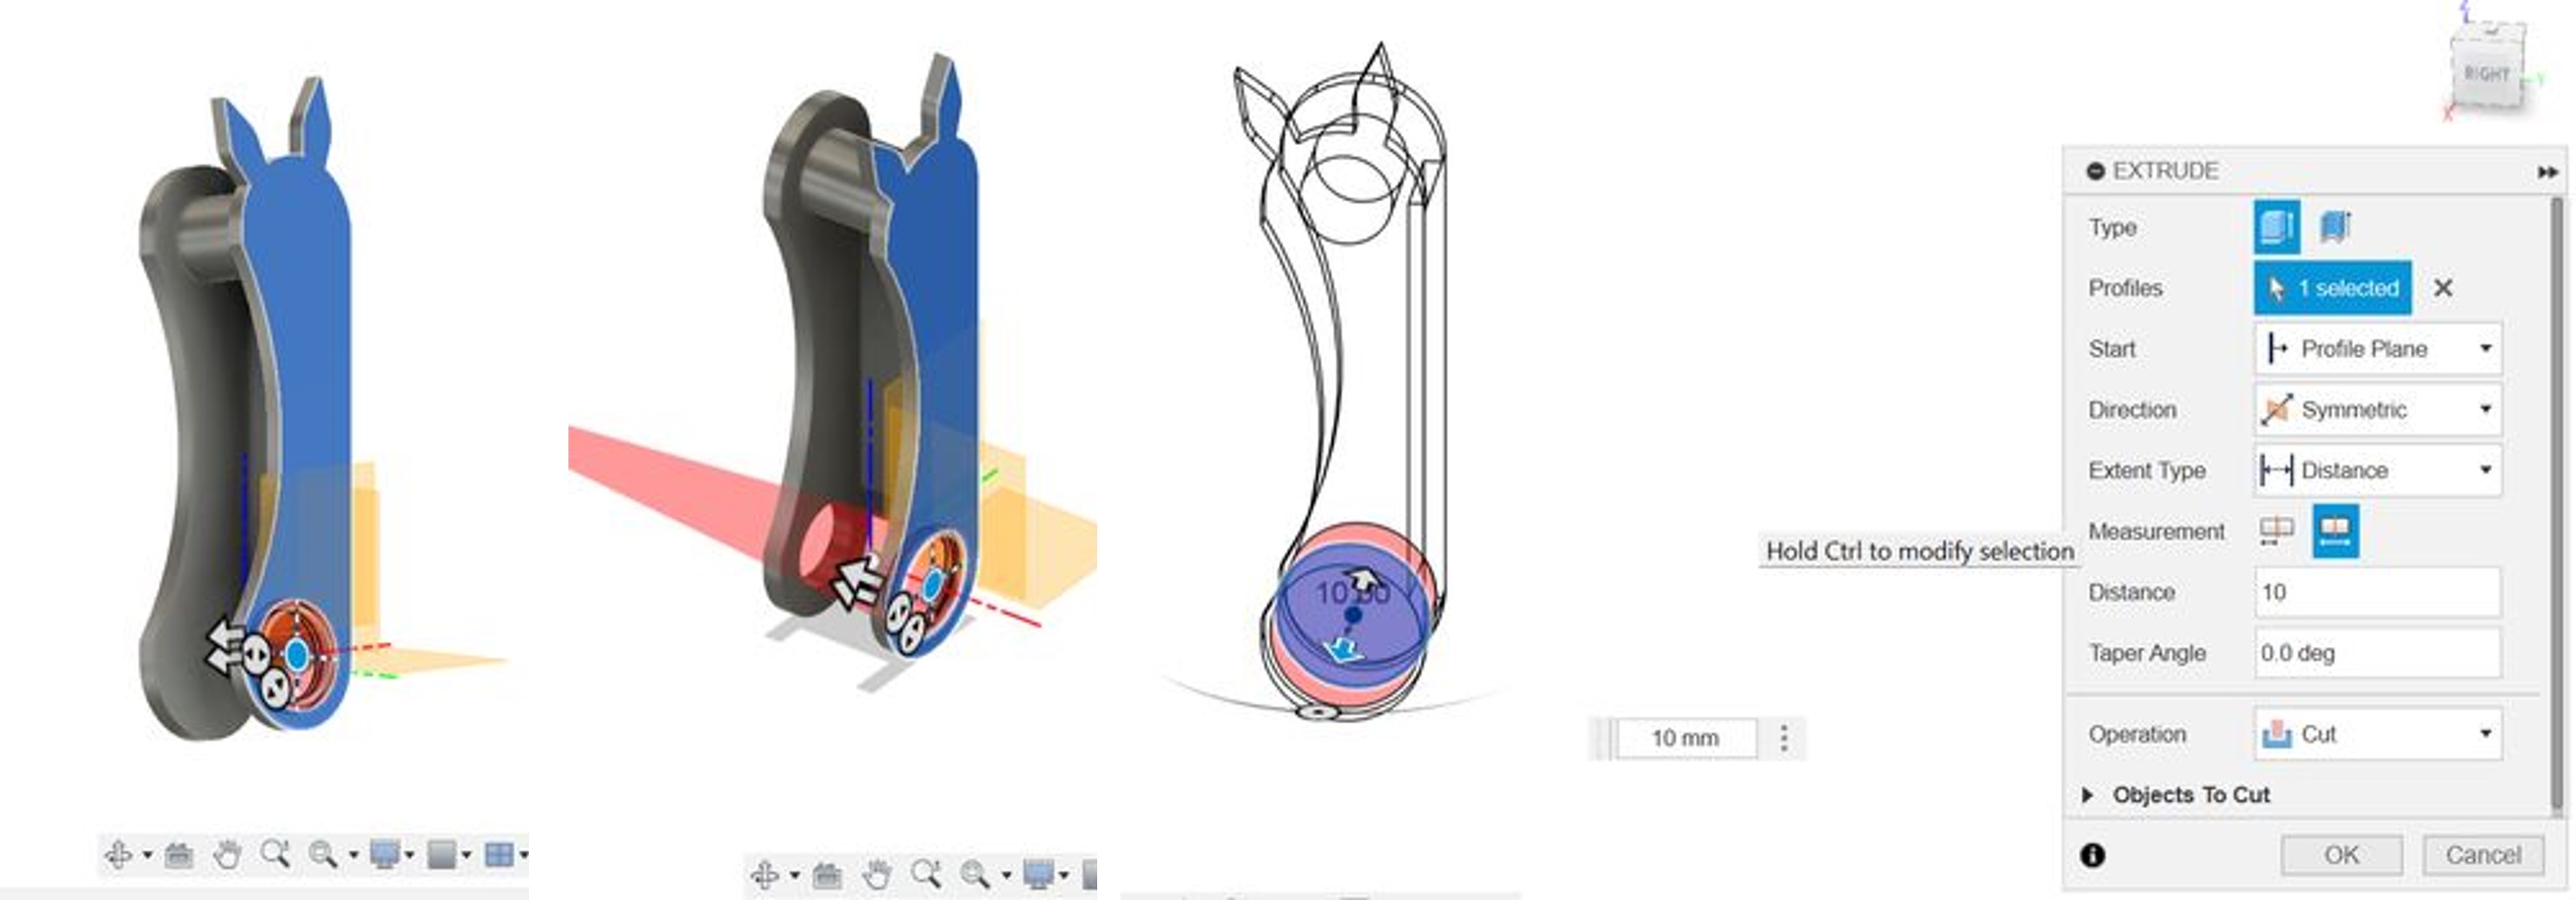Click the Orbit tool in the middle navigation bar

[765, 875]
